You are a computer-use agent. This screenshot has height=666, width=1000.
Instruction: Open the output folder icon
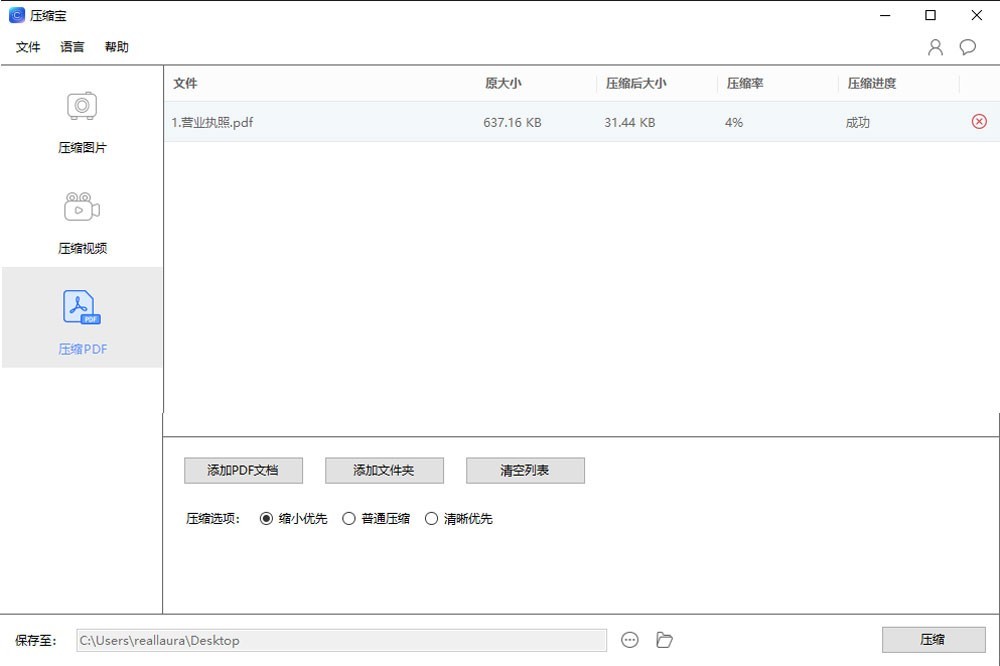(x=664, y=640)
